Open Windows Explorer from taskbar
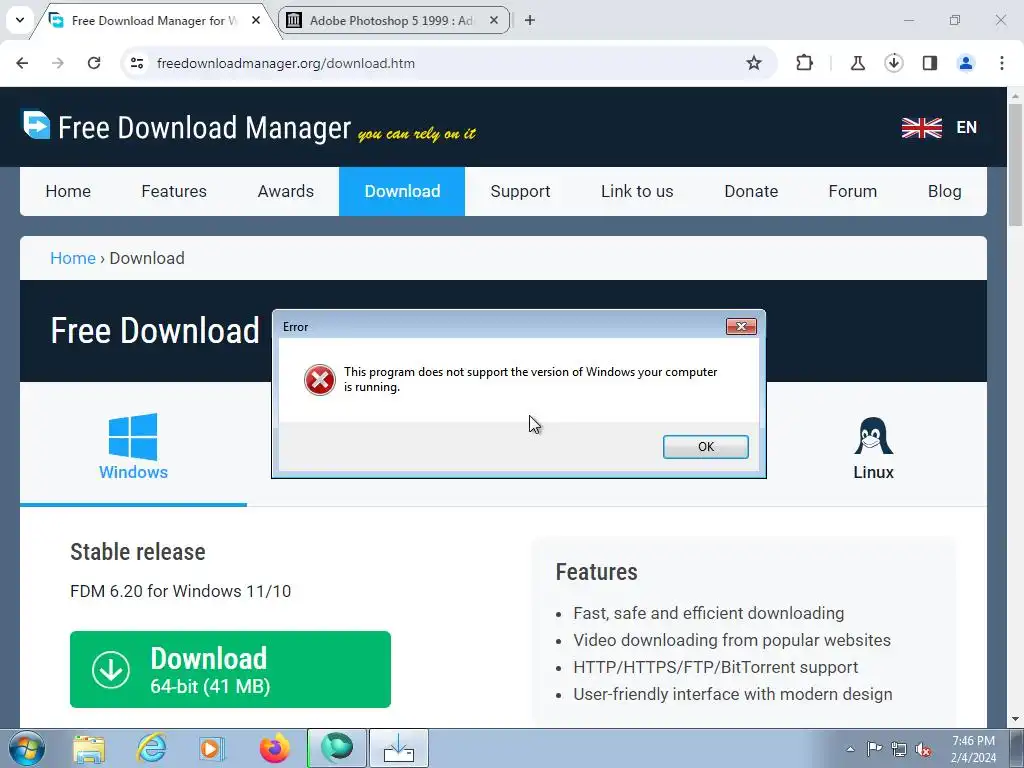Viewport: 1024px width, 768px height. point(89,748)
